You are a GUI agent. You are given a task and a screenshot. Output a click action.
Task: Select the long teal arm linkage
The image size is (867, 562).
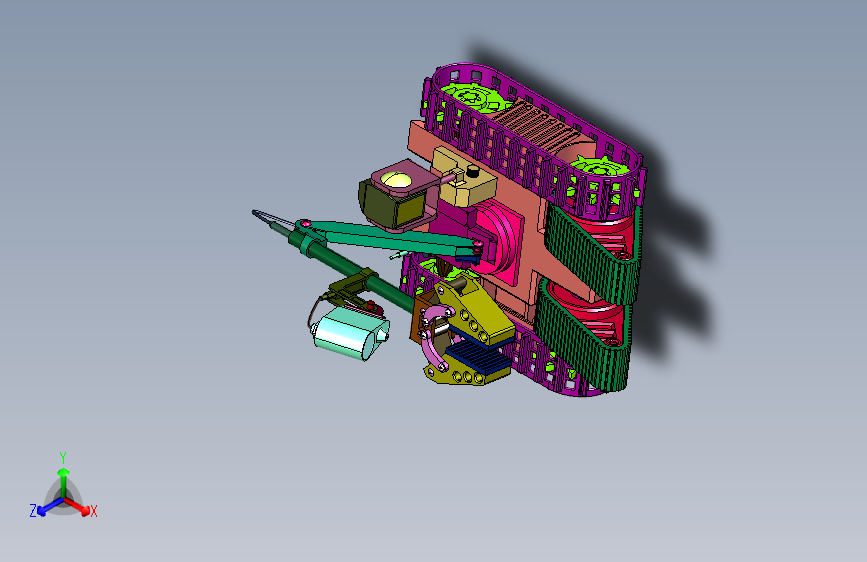(x=391, y=238)
